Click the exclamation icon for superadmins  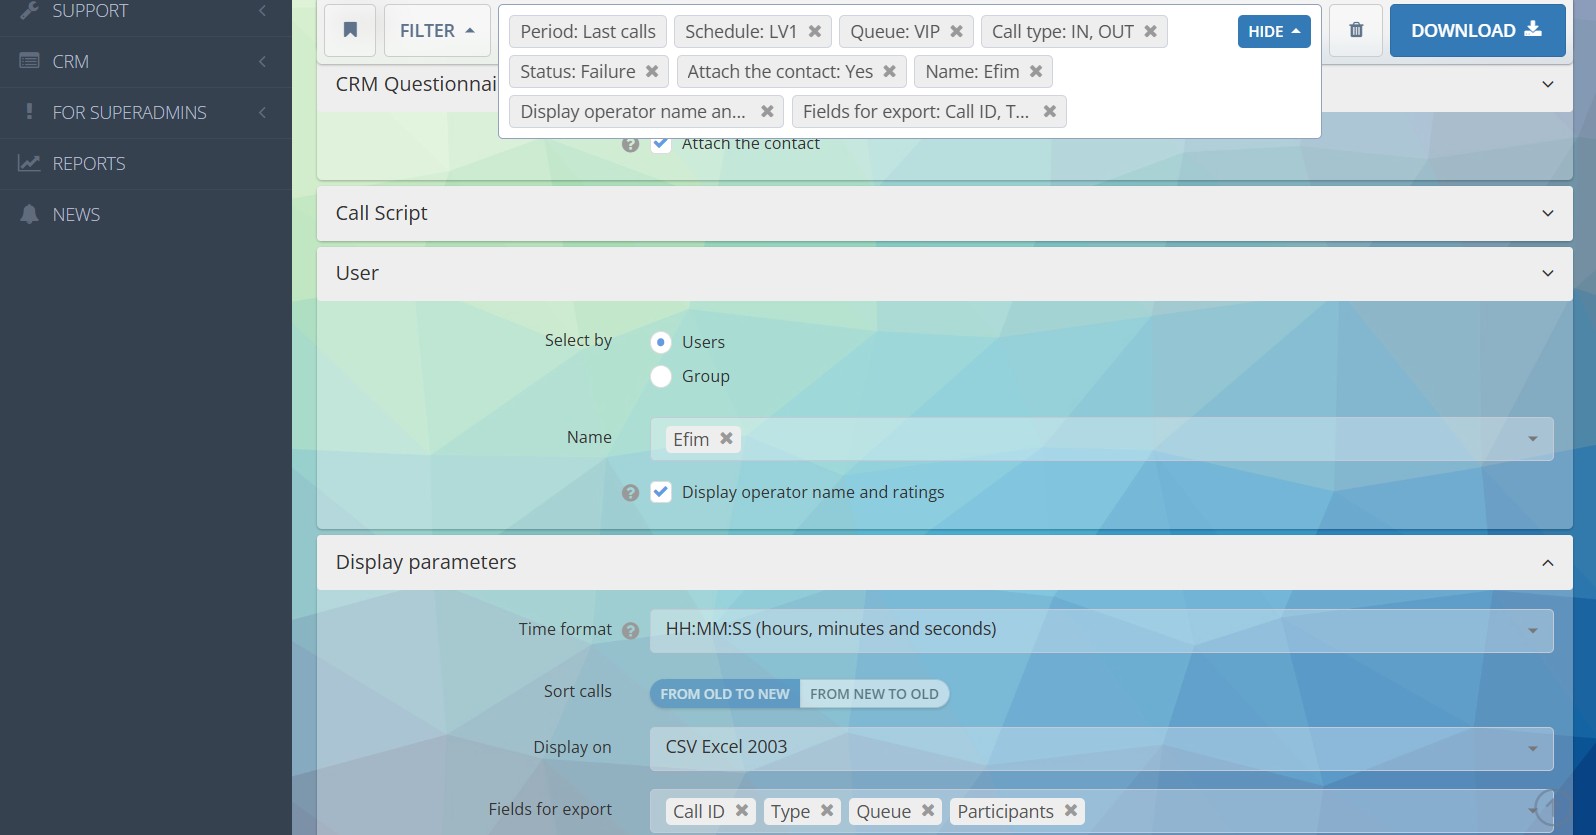pyautogui.click(x=29, y=111)
